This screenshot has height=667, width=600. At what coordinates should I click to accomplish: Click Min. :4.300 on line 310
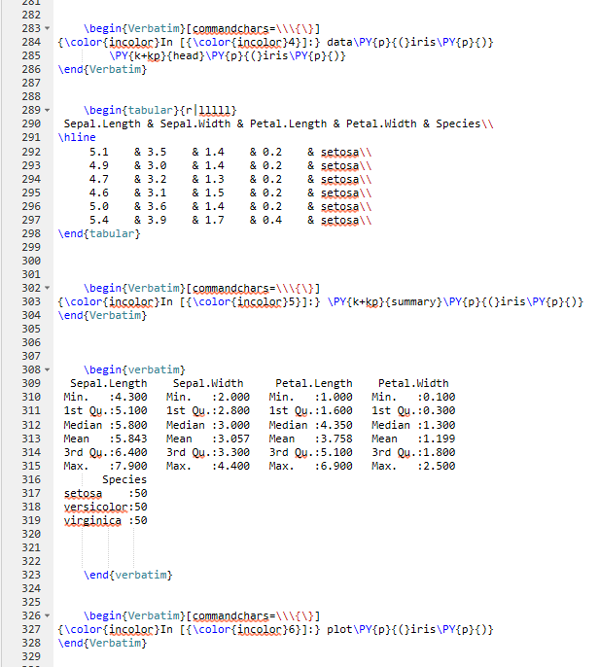[x=106, y=397]
